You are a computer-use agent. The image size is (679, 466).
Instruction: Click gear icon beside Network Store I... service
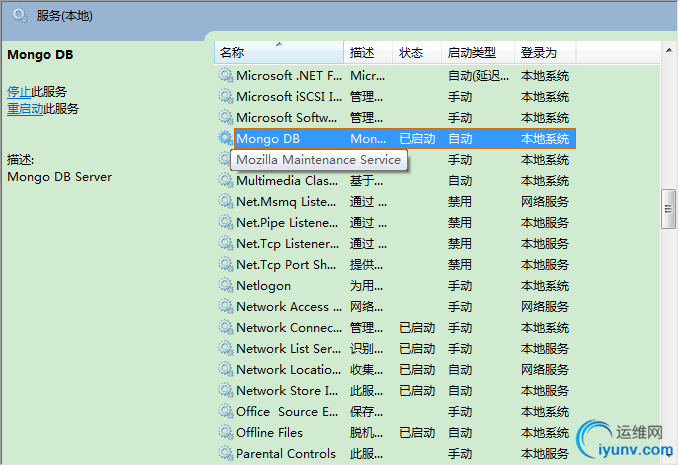click(225, 390)
